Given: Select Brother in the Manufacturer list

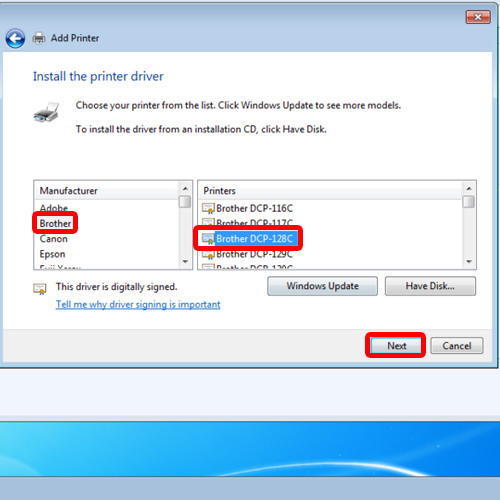Looking at the screenshot, I should pyautogui.click(x=55, y=223).
